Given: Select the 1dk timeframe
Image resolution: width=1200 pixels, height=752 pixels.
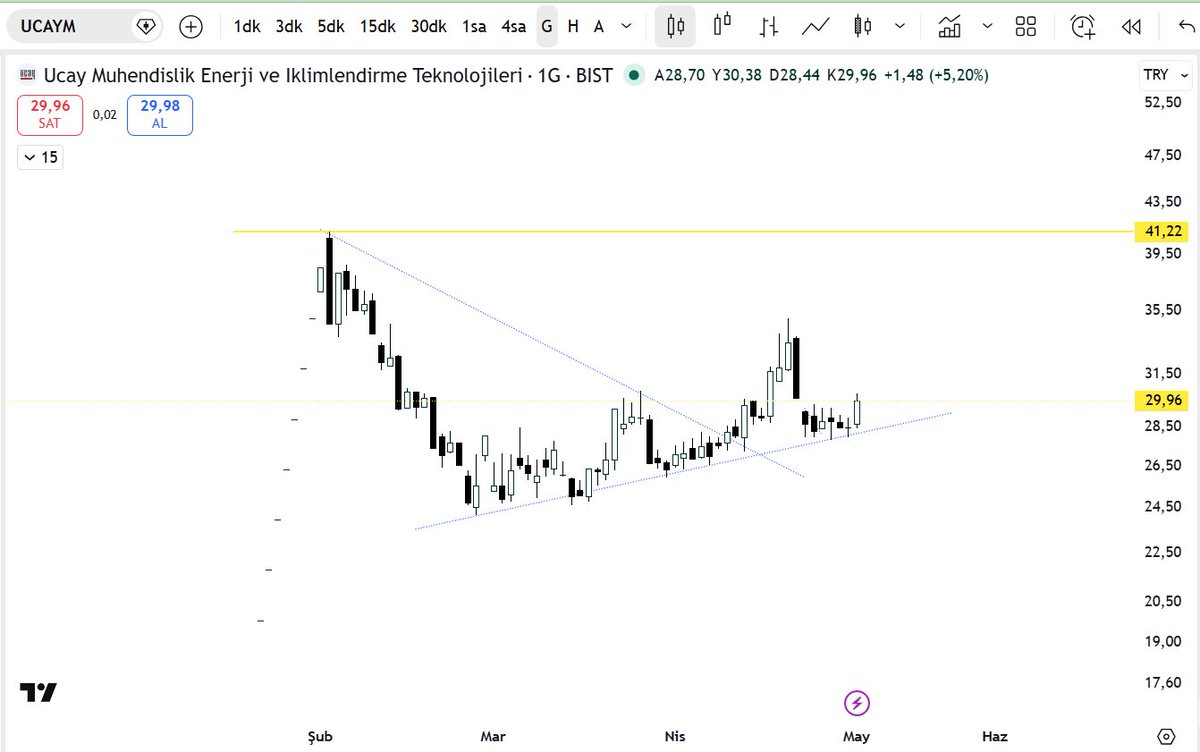Looking at the screenshot, I should pyautogui.click(x=247, y=27).
